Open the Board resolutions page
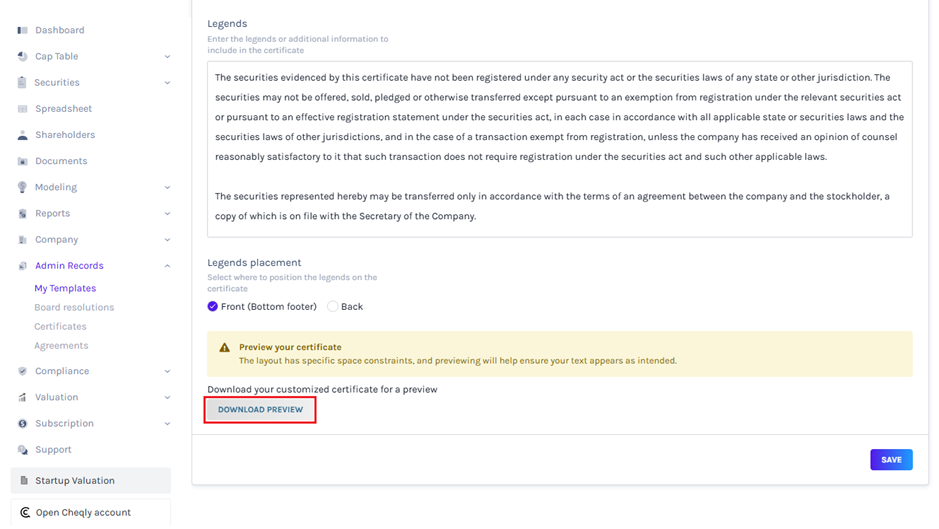The width and height of the screenshot is (939, 529). point(74,308)
